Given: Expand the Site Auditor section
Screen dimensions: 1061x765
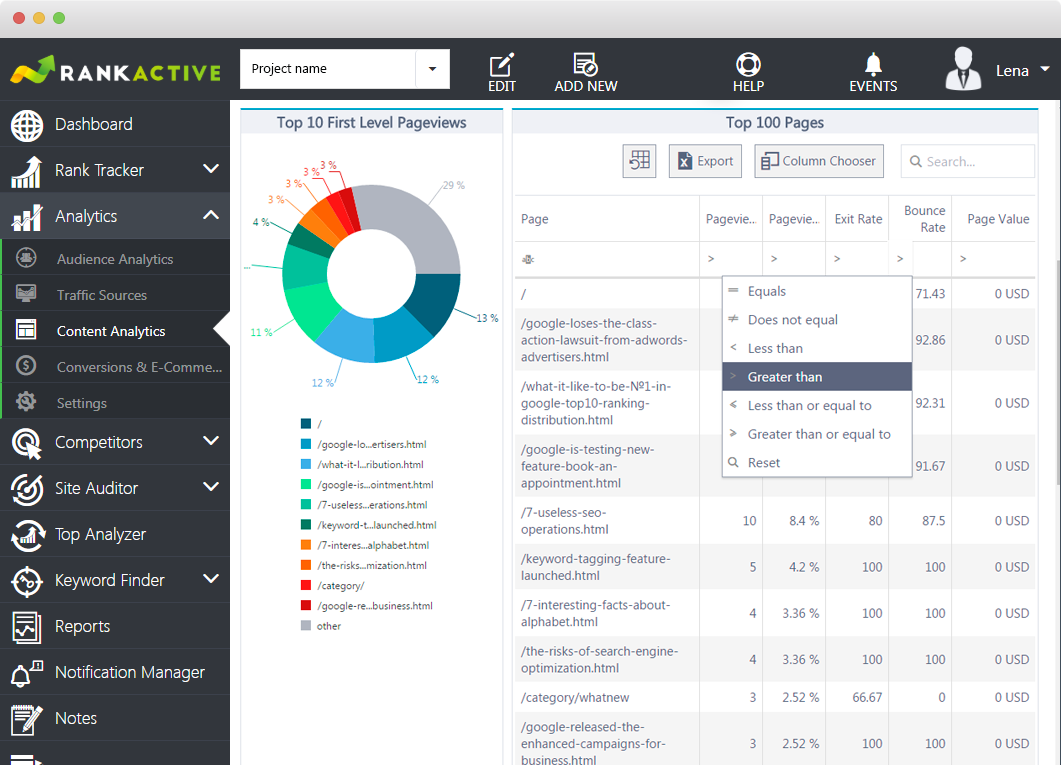Looking at the screenshot, I should [x=211, y=486].
